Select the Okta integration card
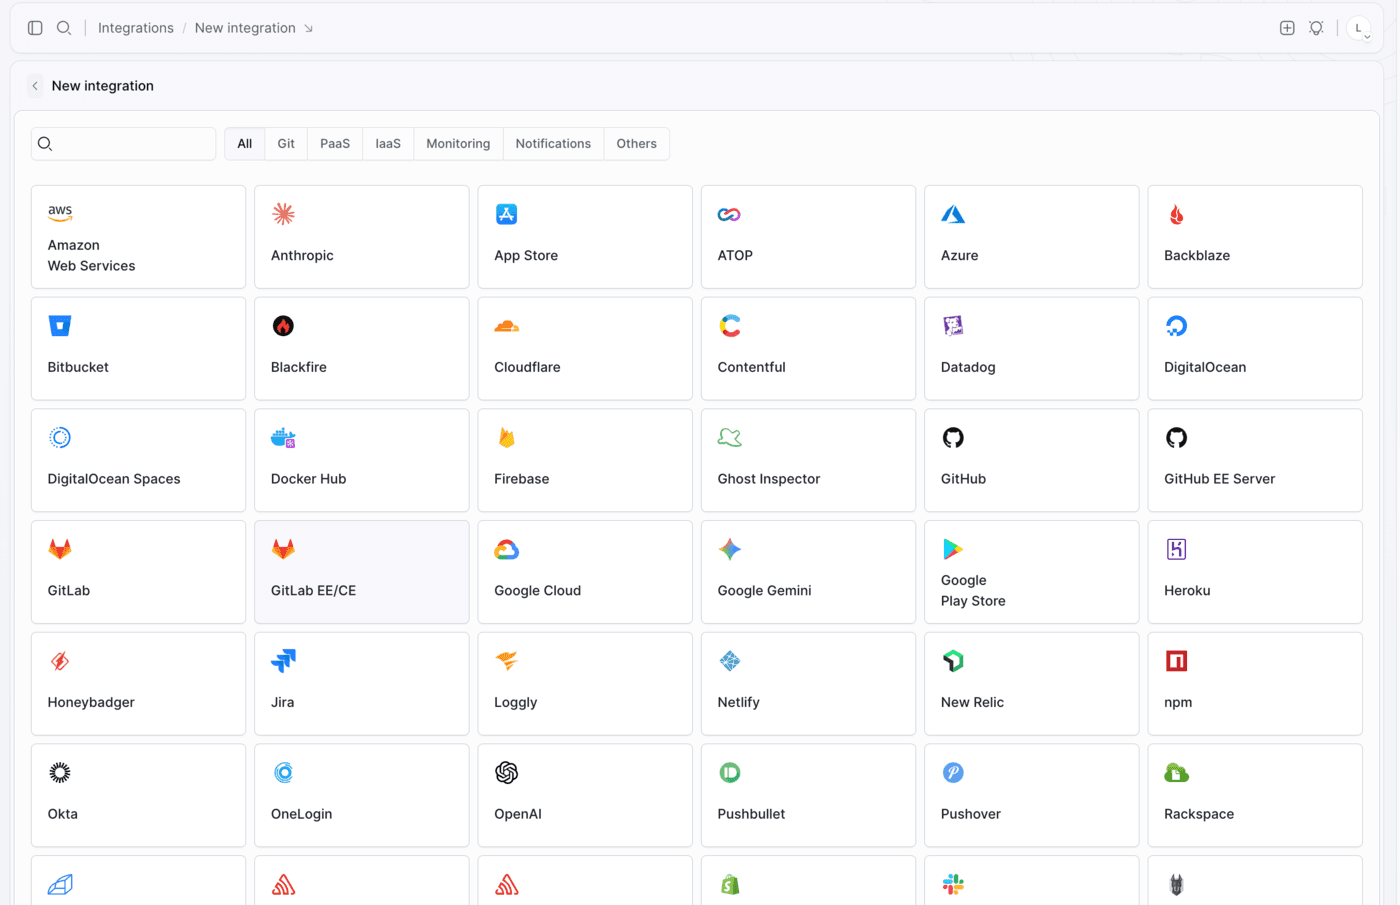The width and height of the screenshot is (1400, 905). [x=138, y=795]
